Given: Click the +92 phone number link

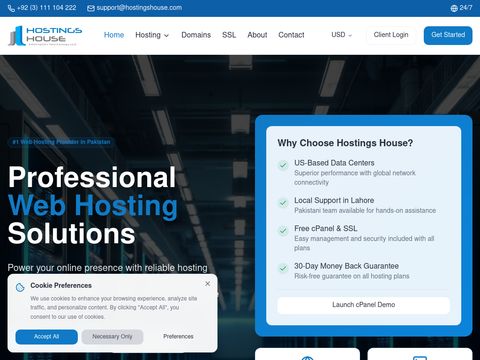Looking at the screenshot, I should click(x=47, y=8).
